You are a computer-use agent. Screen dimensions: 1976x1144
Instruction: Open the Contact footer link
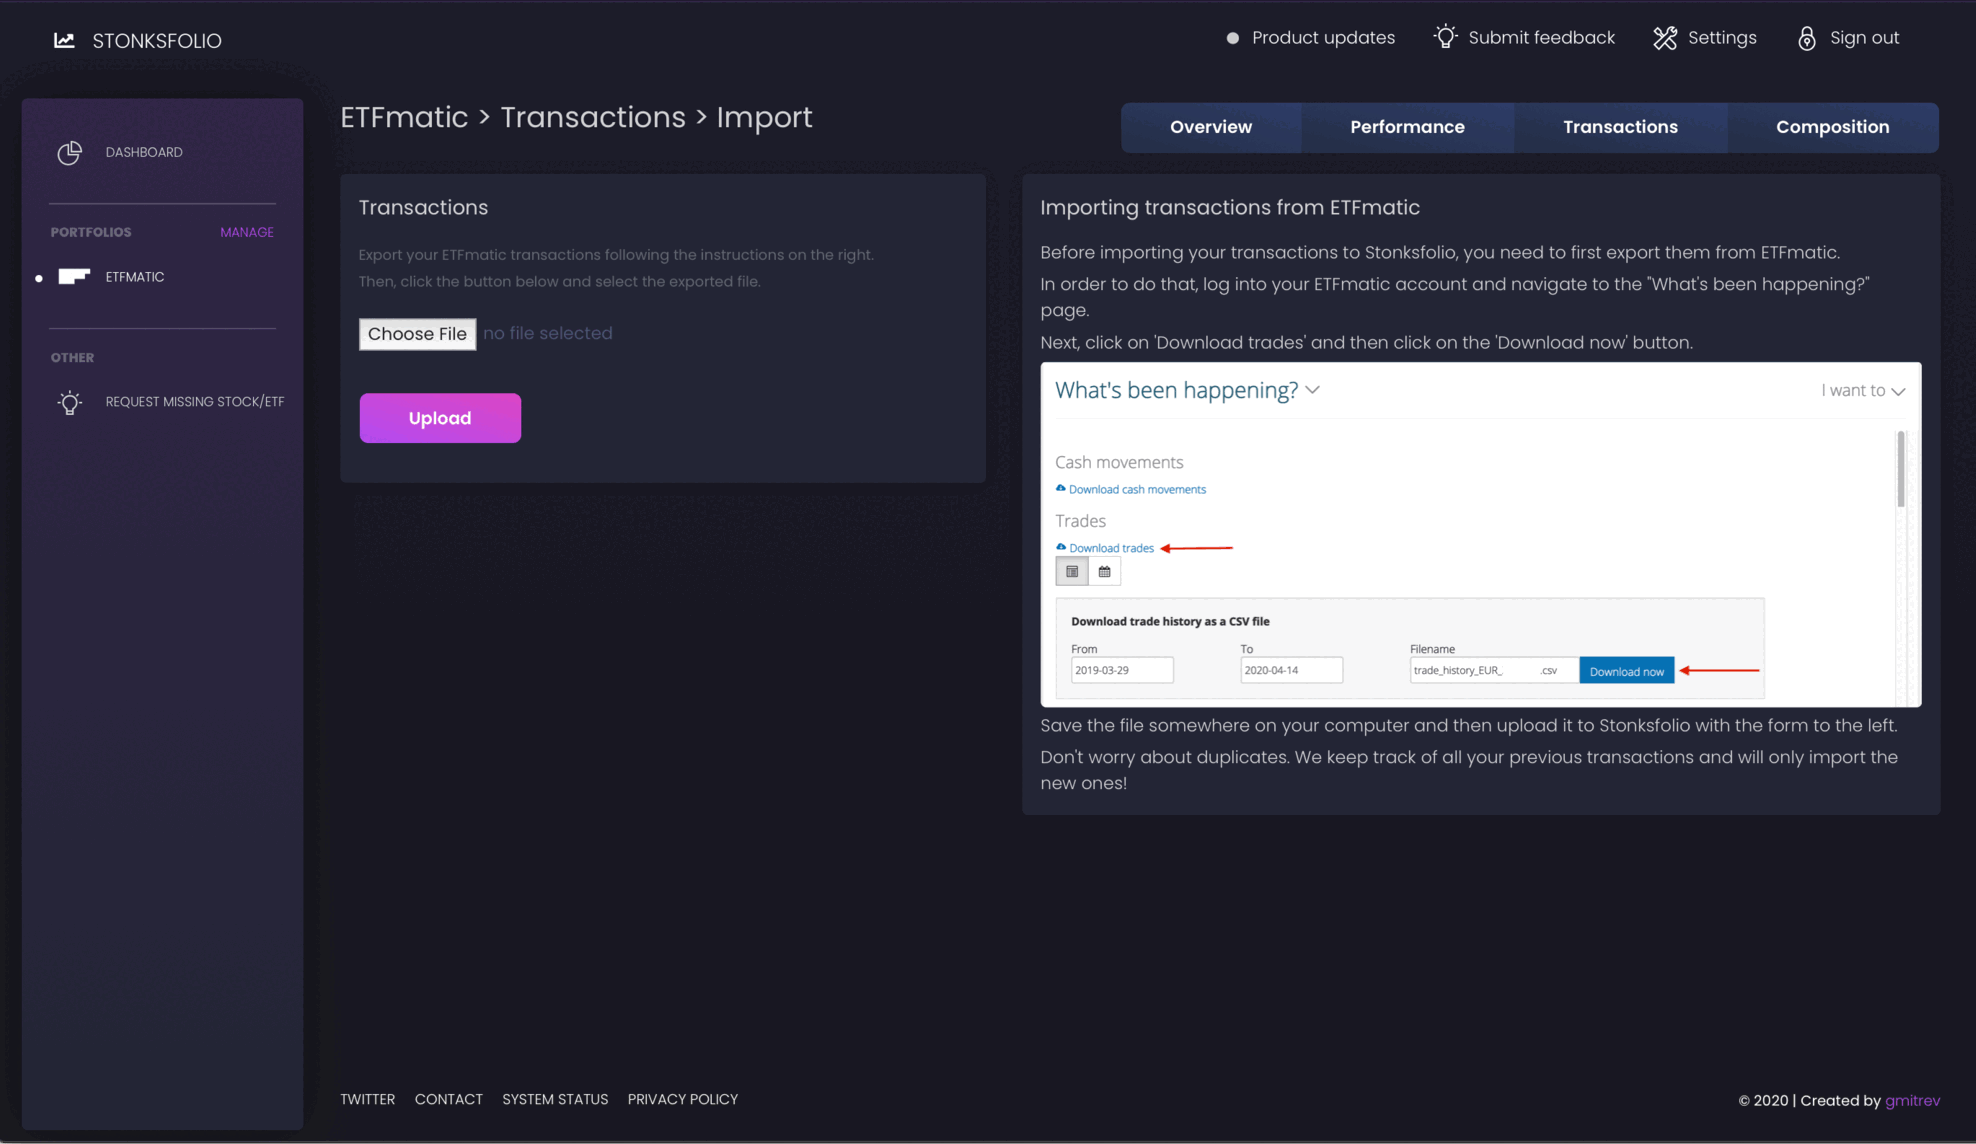pyautogui.click(x=449, y=1099)
